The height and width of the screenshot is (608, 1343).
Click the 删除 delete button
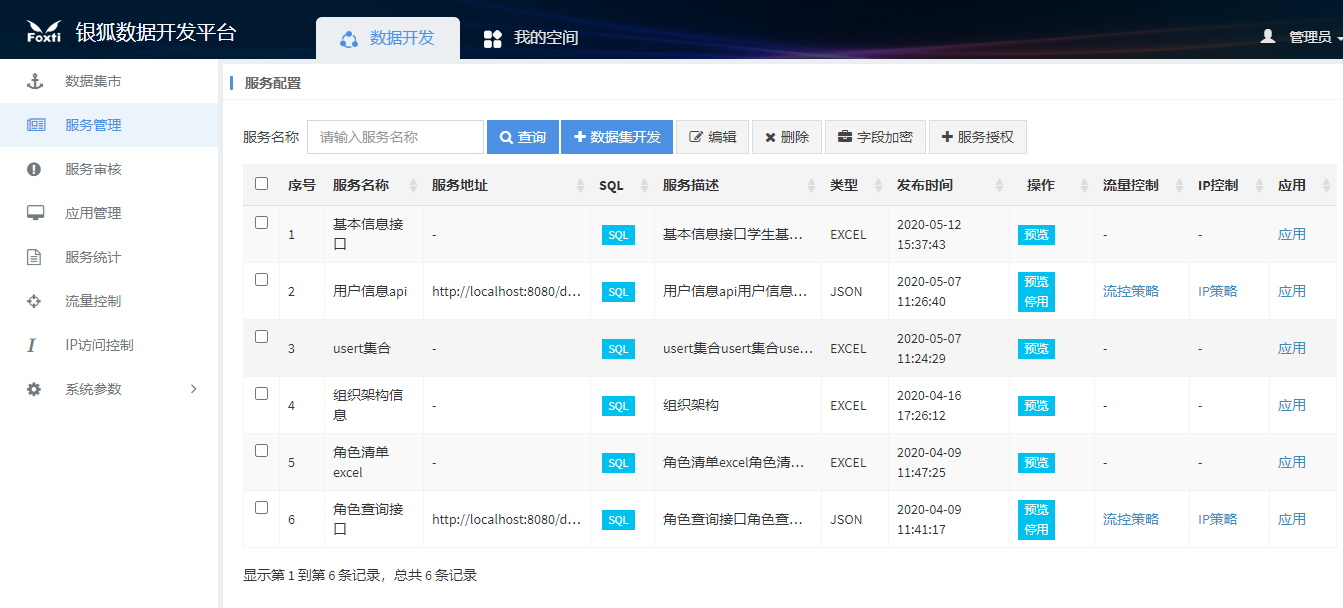click(787, 137)
